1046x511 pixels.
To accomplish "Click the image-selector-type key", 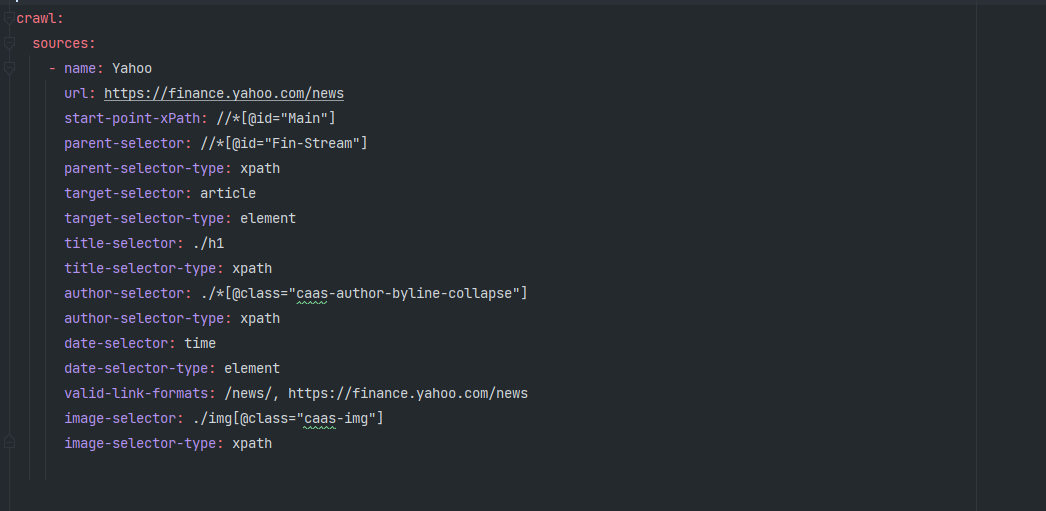I will point(144,444).
